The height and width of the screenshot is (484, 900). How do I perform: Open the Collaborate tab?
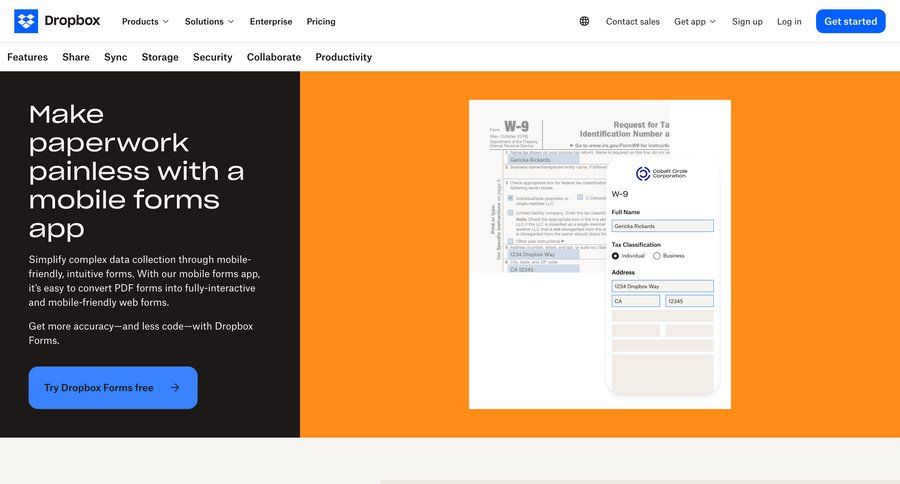pos(274,57)
